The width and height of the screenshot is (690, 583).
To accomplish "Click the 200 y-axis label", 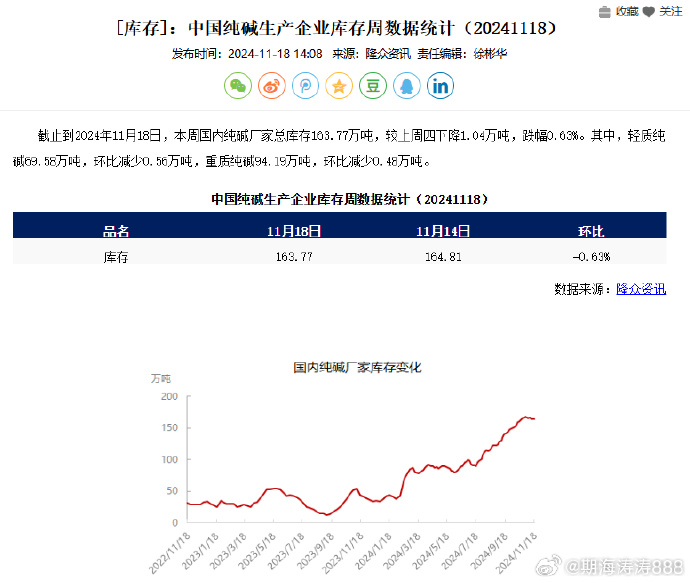I will 169,396.
